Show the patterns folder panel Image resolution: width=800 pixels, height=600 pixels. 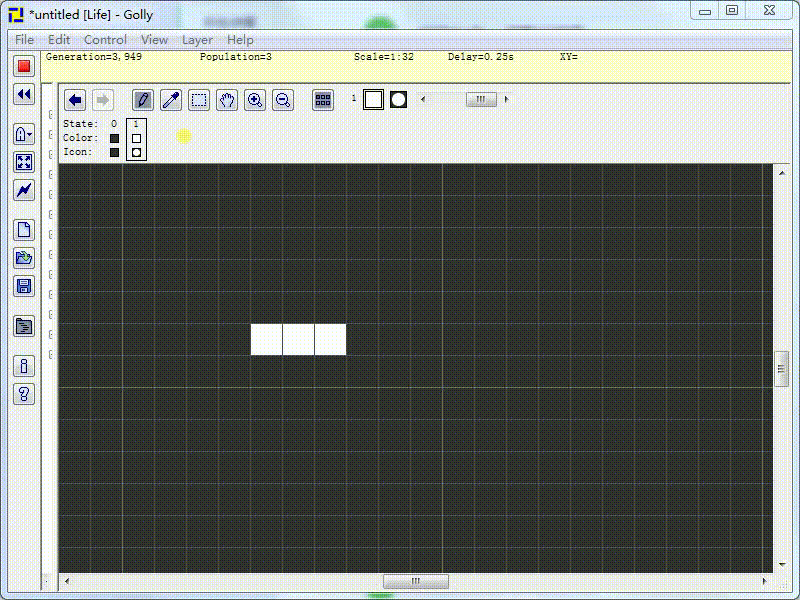coord(24,326)
